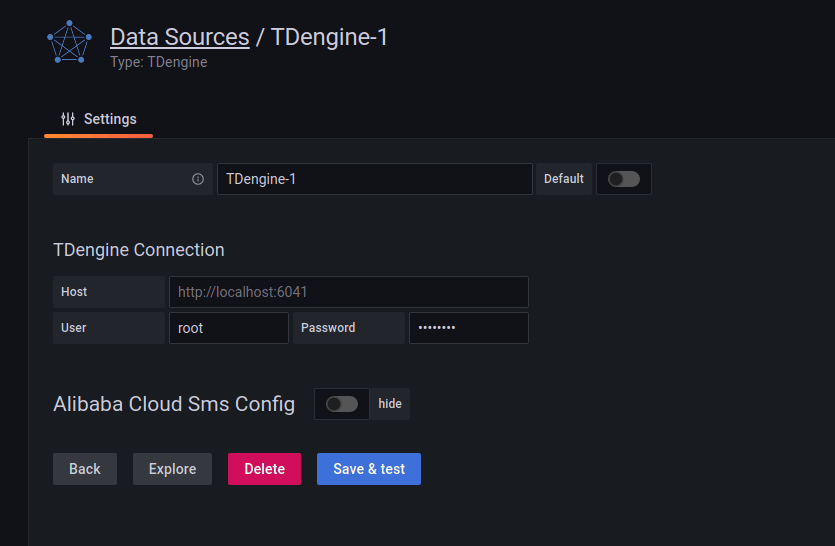Screen dimensions: 835x546
Task: Click the hide label next to Sms toggle
Action: tap(390, 404)
